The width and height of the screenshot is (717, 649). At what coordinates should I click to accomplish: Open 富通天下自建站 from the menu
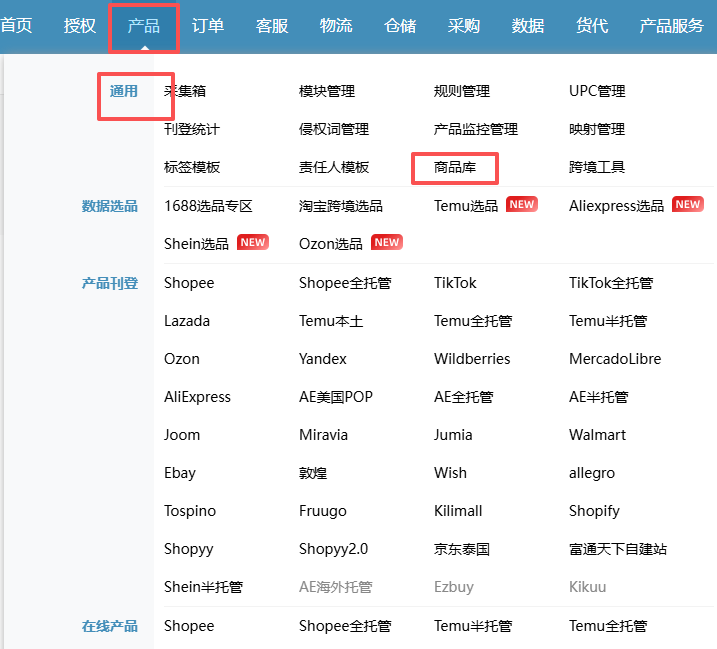point(617,549)
